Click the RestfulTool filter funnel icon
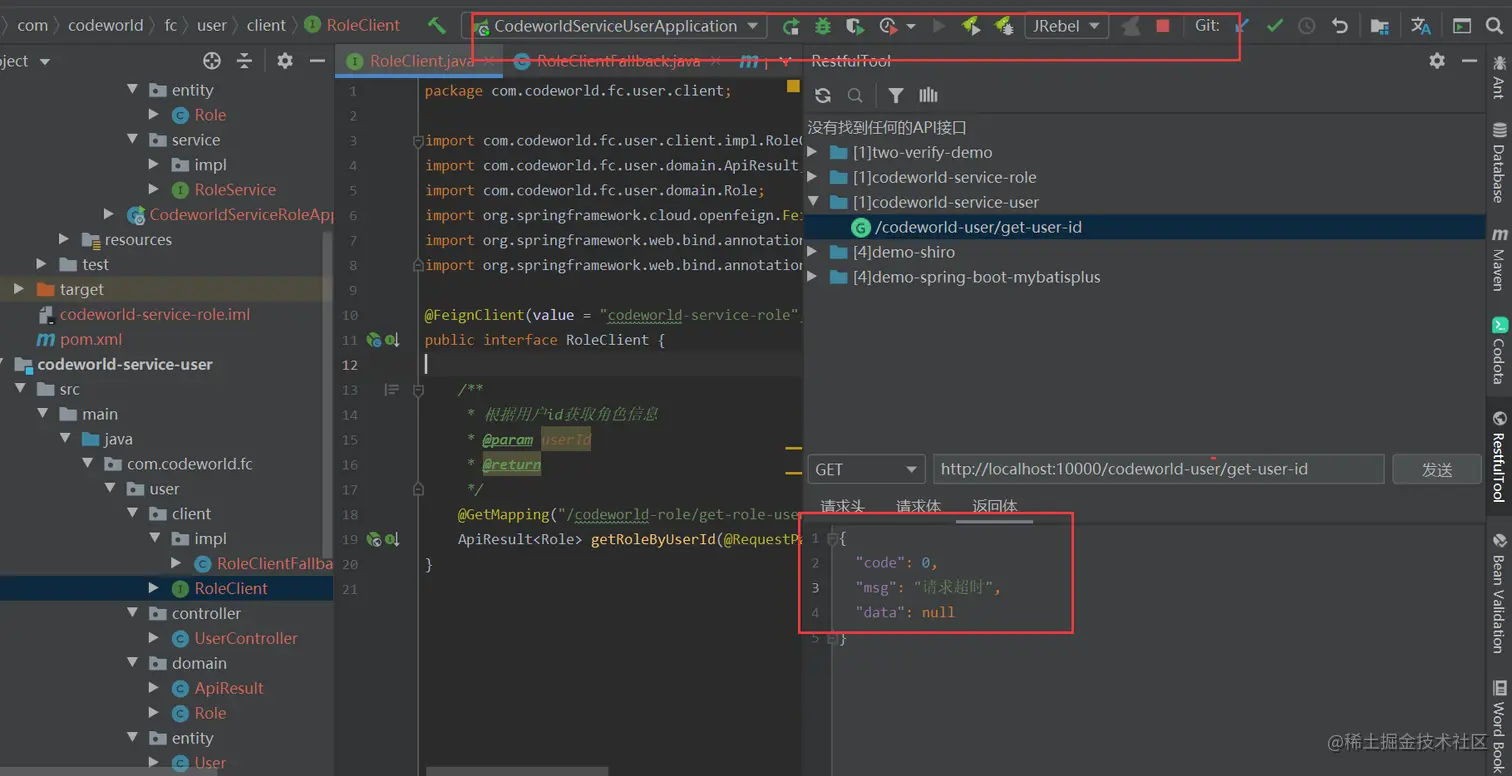This screenshot has width=1512, height=776. [896, 96]
